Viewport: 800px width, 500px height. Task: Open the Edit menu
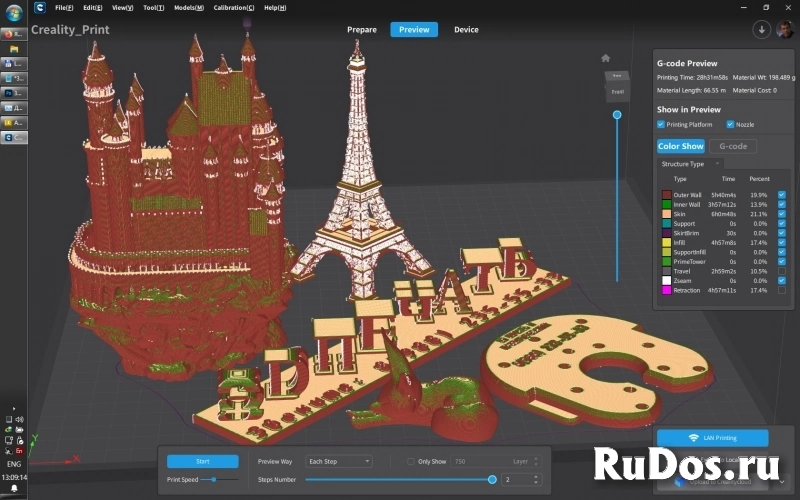click(x=93, y=8)
